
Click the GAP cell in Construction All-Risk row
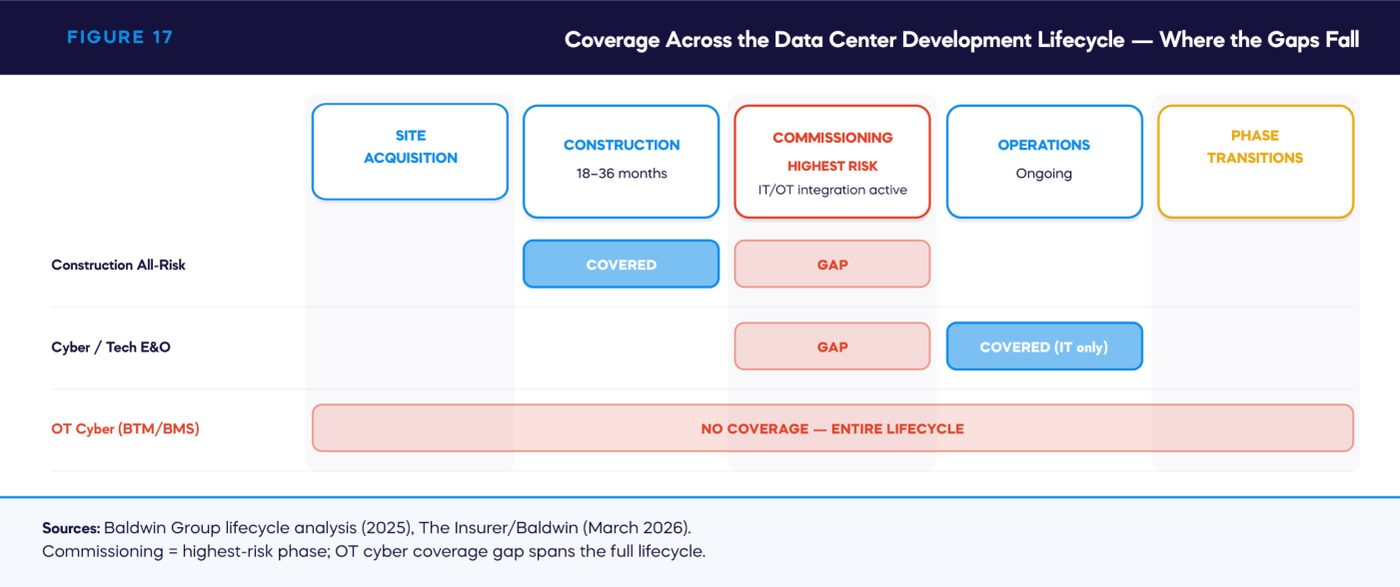click(x=832, y=264)
